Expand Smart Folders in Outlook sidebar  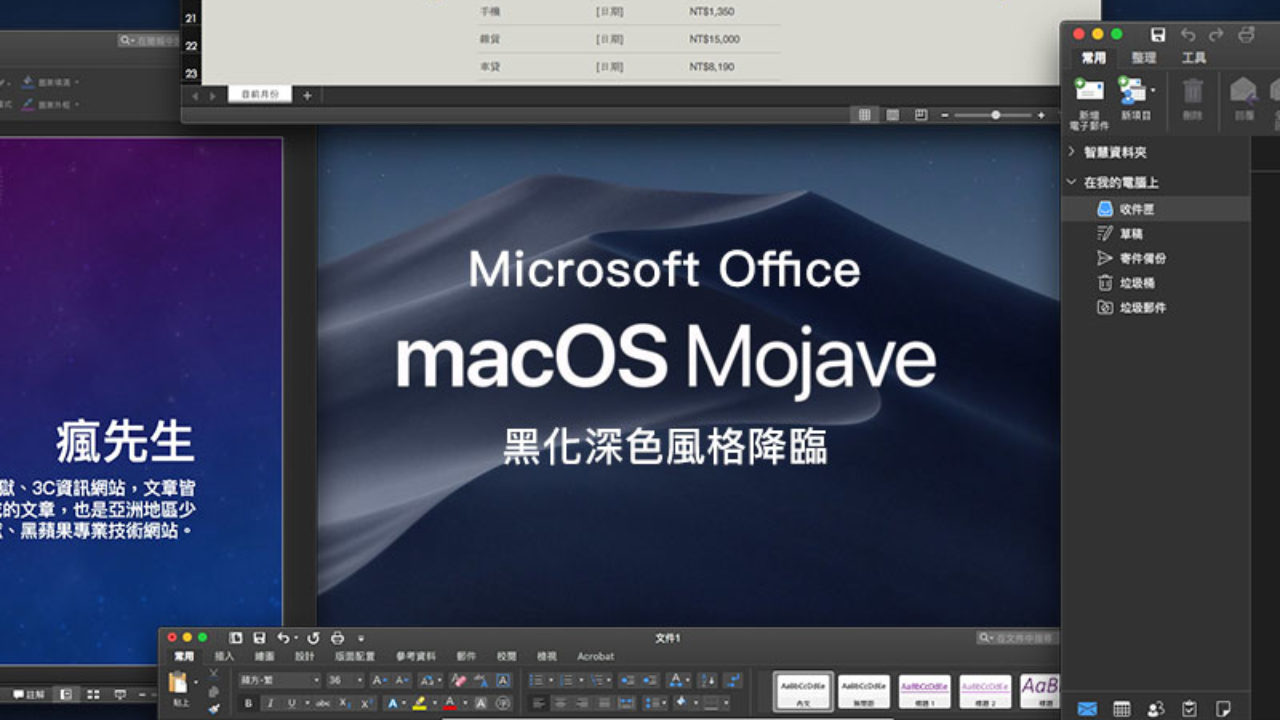[1072, 152]
